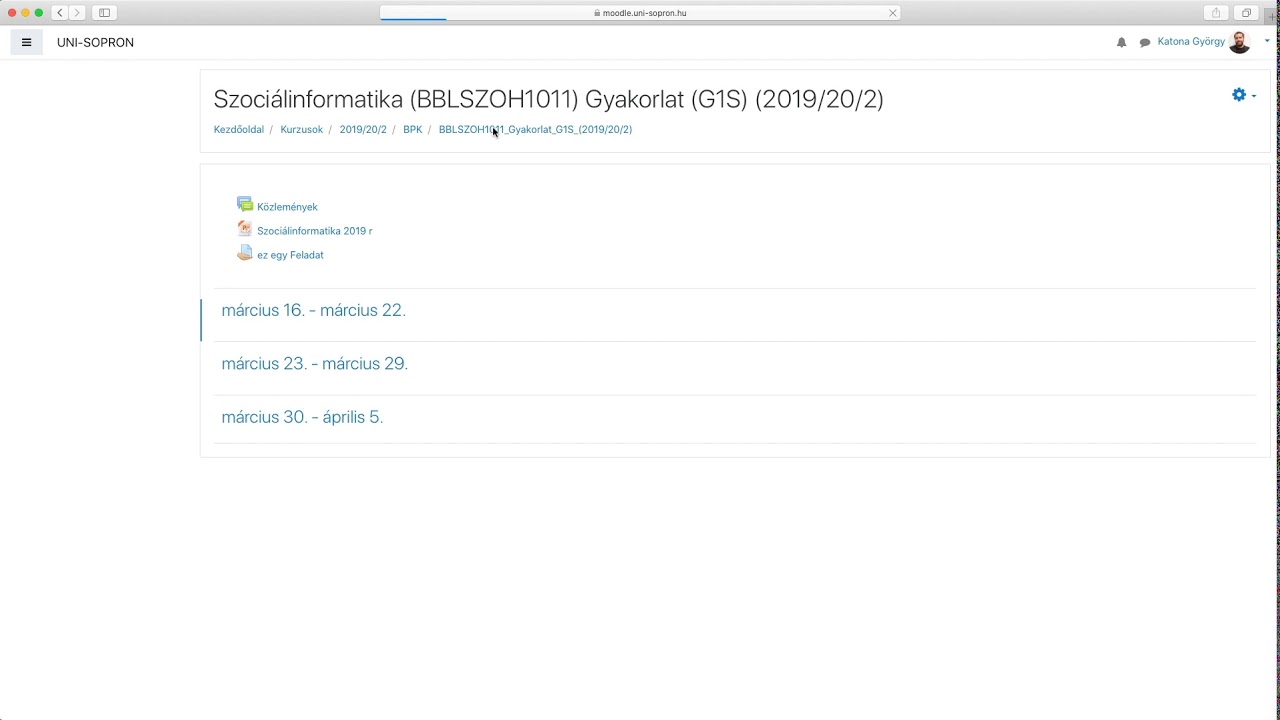Show all tabs overview button

tap(1246, 13)
